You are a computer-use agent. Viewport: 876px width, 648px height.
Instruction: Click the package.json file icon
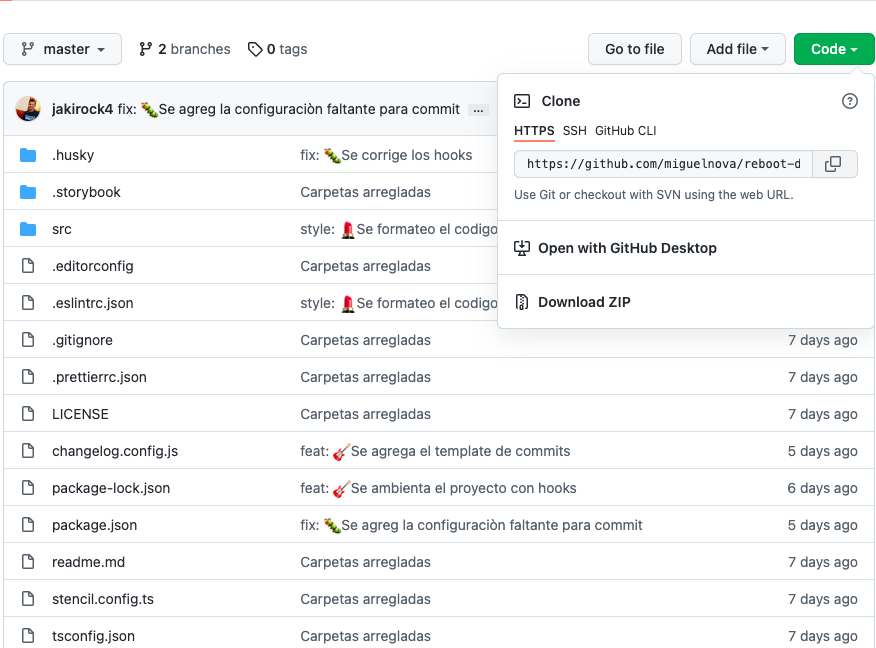point(28,525)
